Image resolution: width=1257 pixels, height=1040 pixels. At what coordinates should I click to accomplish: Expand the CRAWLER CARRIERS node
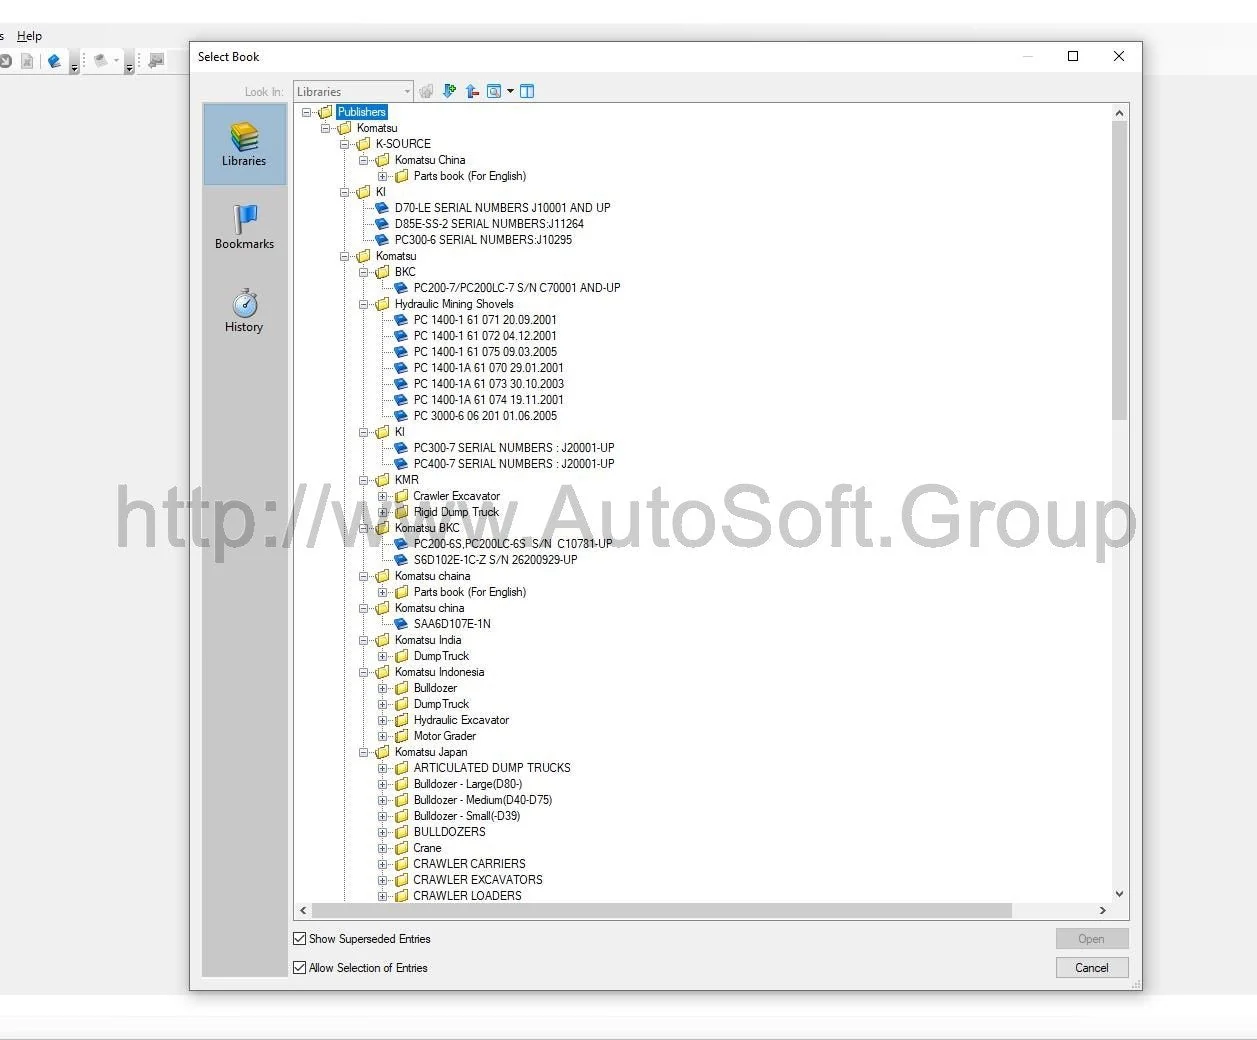[x=383, y=864]
